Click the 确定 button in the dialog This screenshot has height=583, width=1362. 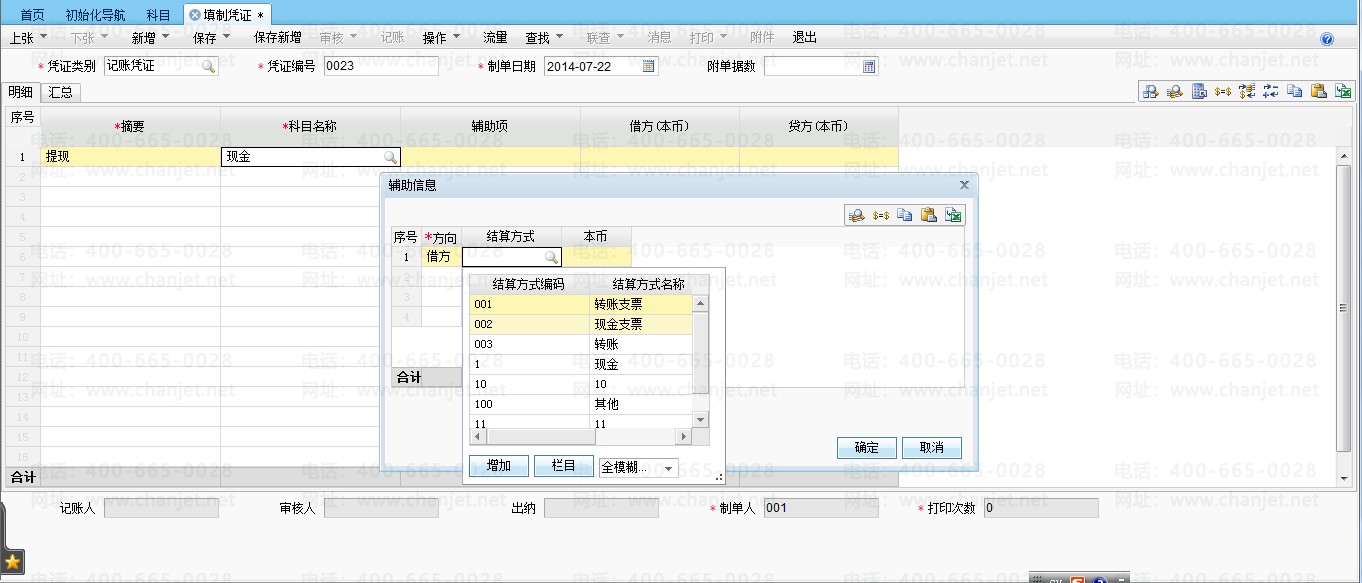[866, 447]
